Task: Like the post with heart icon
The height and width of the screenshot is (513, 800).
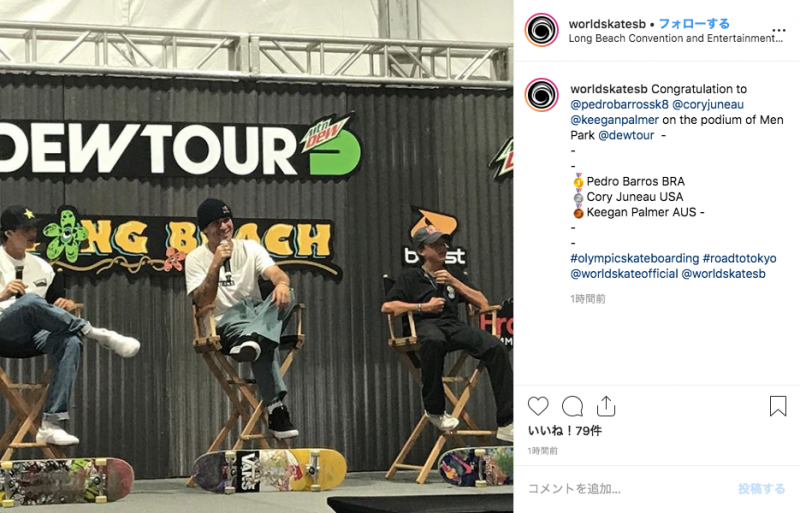Action: tap(538, 406)
